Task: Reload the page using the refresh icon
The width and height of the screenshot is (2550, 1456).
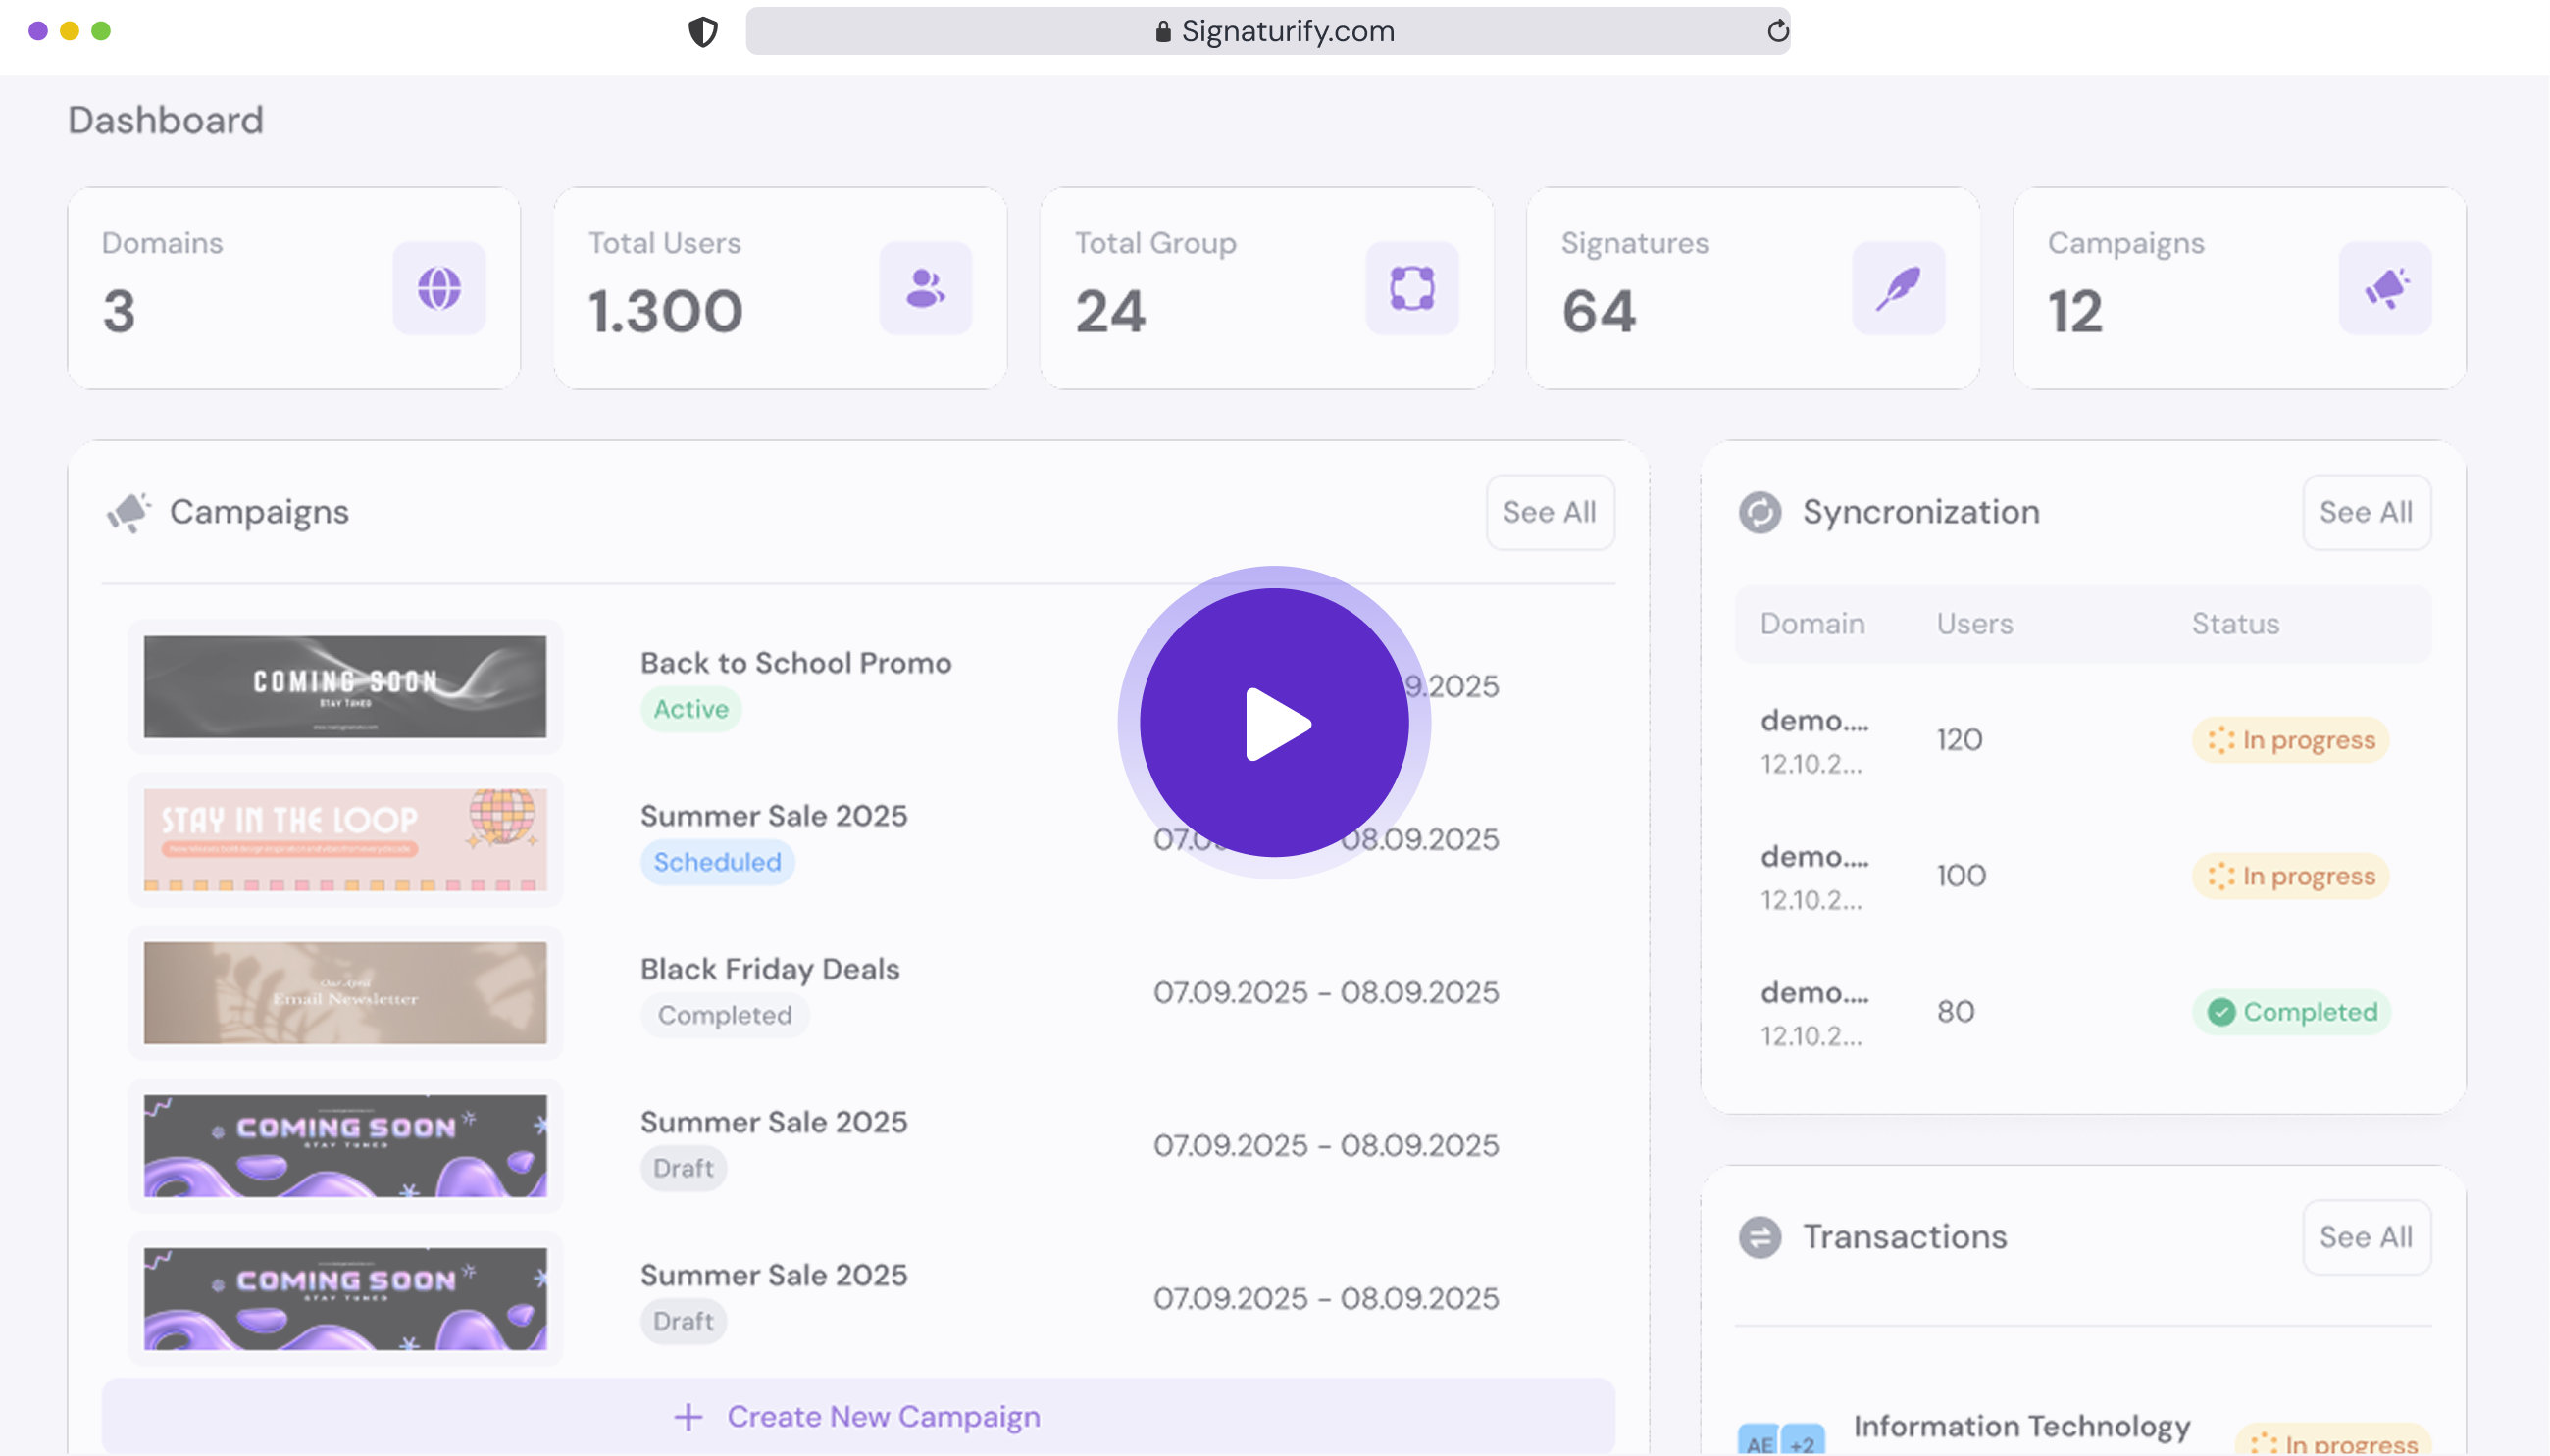Action: point(1775,30)
